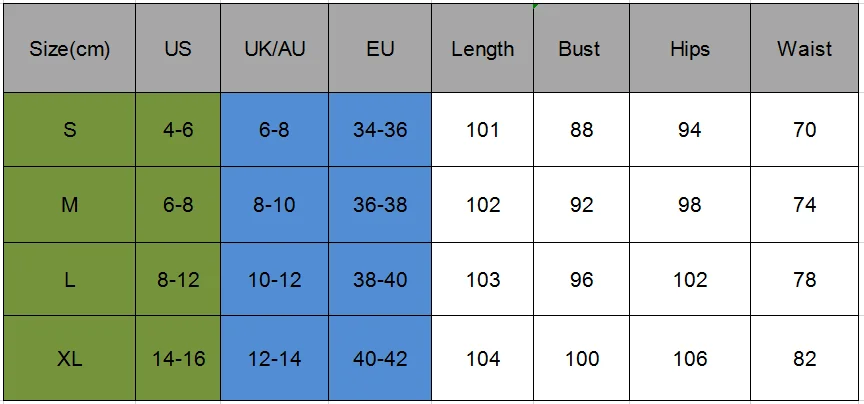The height and width of the screenshot is (404, 864).
Task: Select the green S size cell
Action: click(x=69, y=130)
